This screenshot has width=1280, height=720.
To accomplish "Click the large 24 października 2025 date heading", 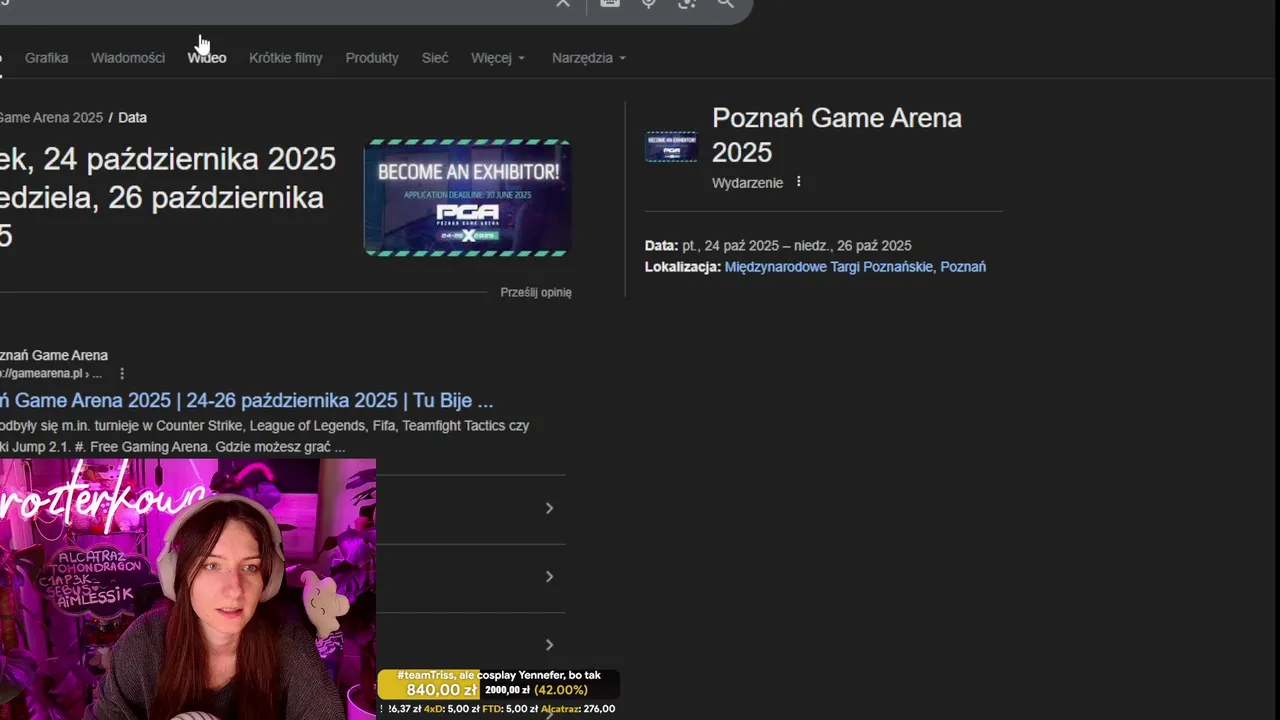I will coord(168,197).
